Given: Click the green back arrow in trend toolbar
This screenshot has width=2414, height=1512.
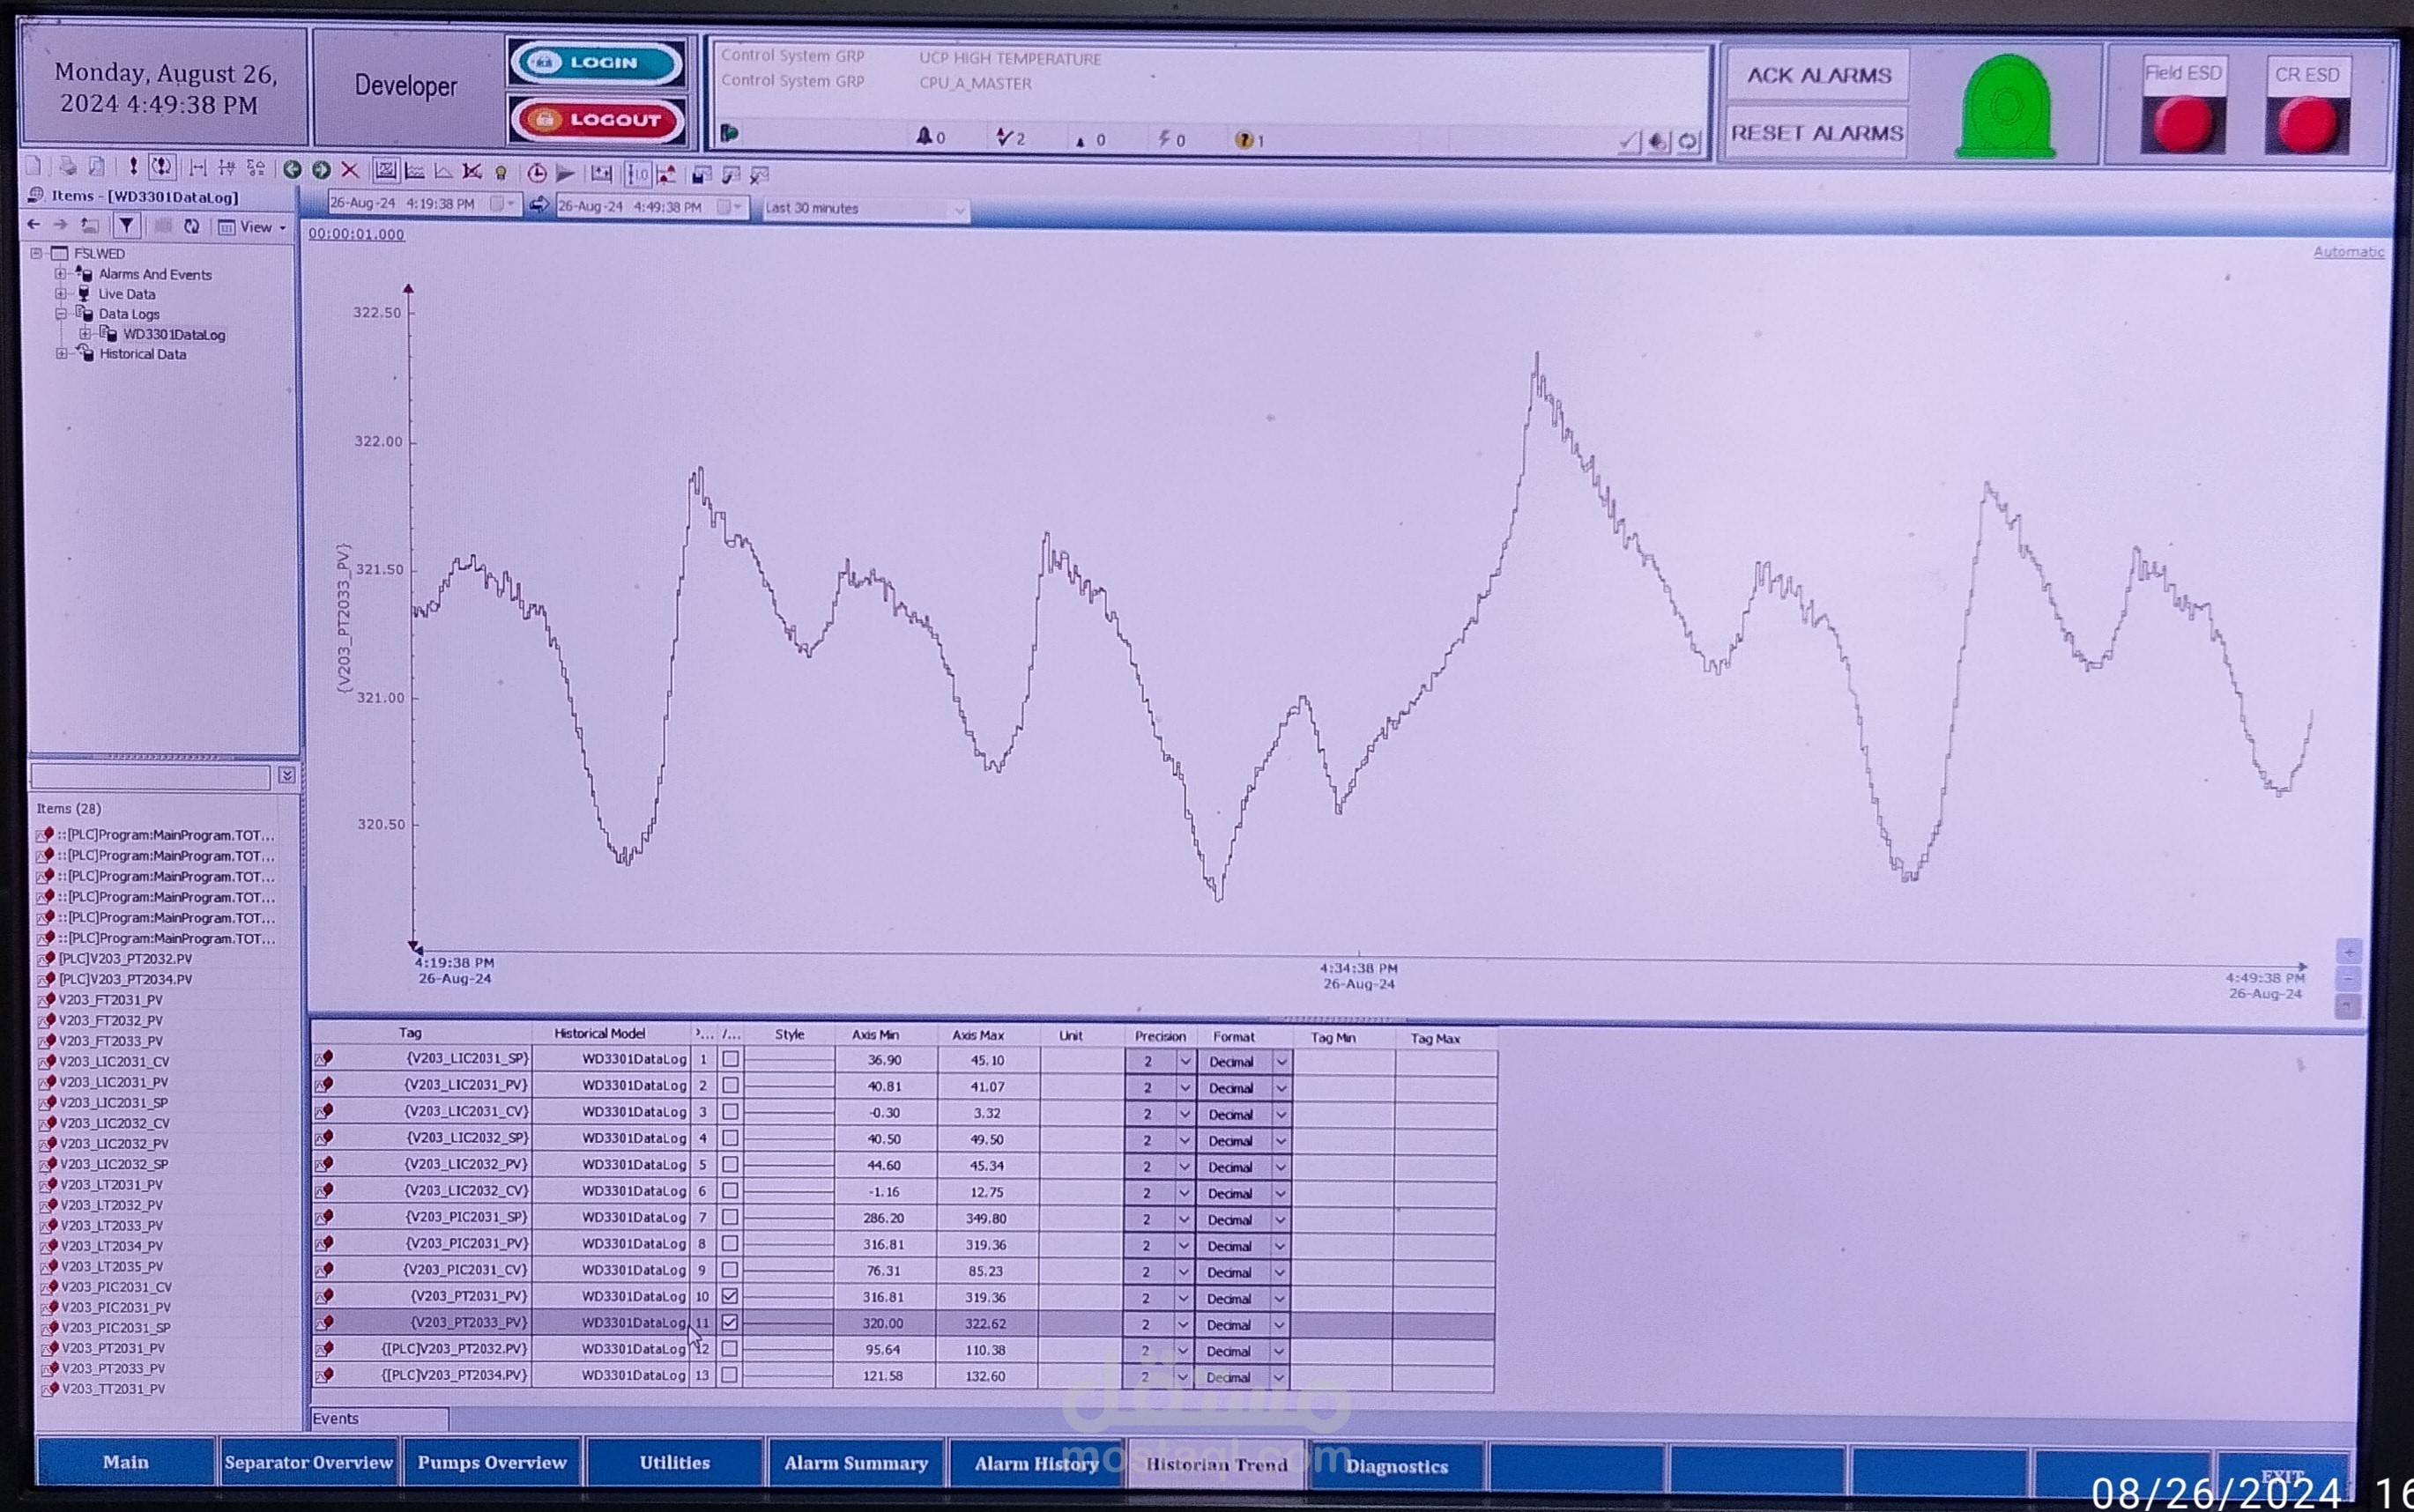Looking at the screenshot, I should tap(292, 170).
